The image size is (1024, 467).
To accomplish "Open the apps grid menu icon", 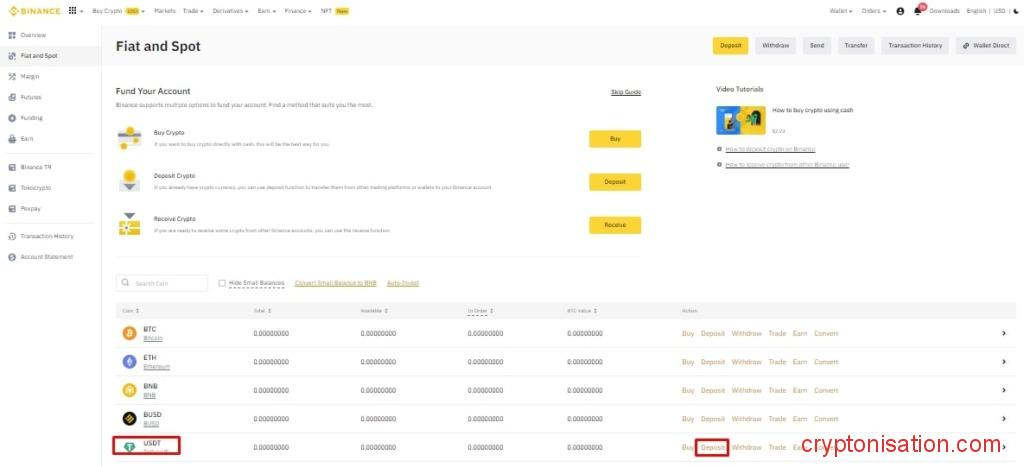I will click(73, 10).
